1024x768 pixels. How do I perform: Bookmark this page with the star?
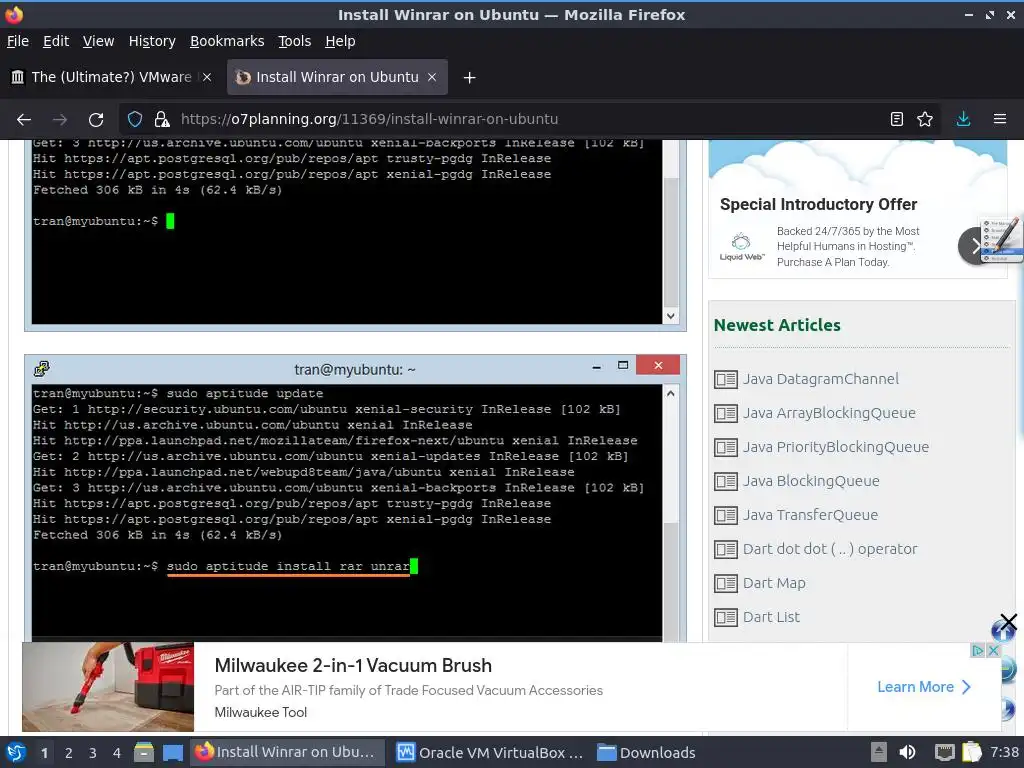tap(925, 119)
